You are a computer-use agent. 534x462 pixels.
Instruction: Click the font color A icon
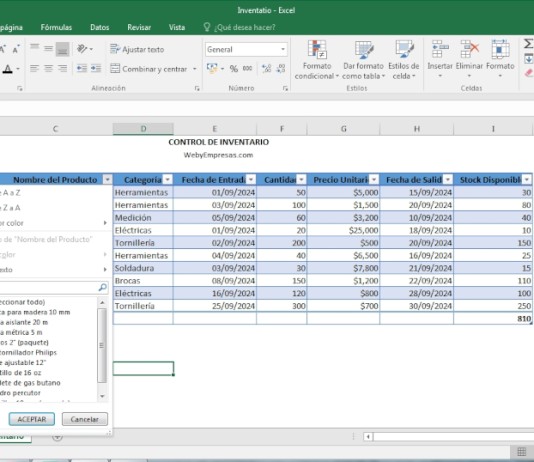click(7, 69)
